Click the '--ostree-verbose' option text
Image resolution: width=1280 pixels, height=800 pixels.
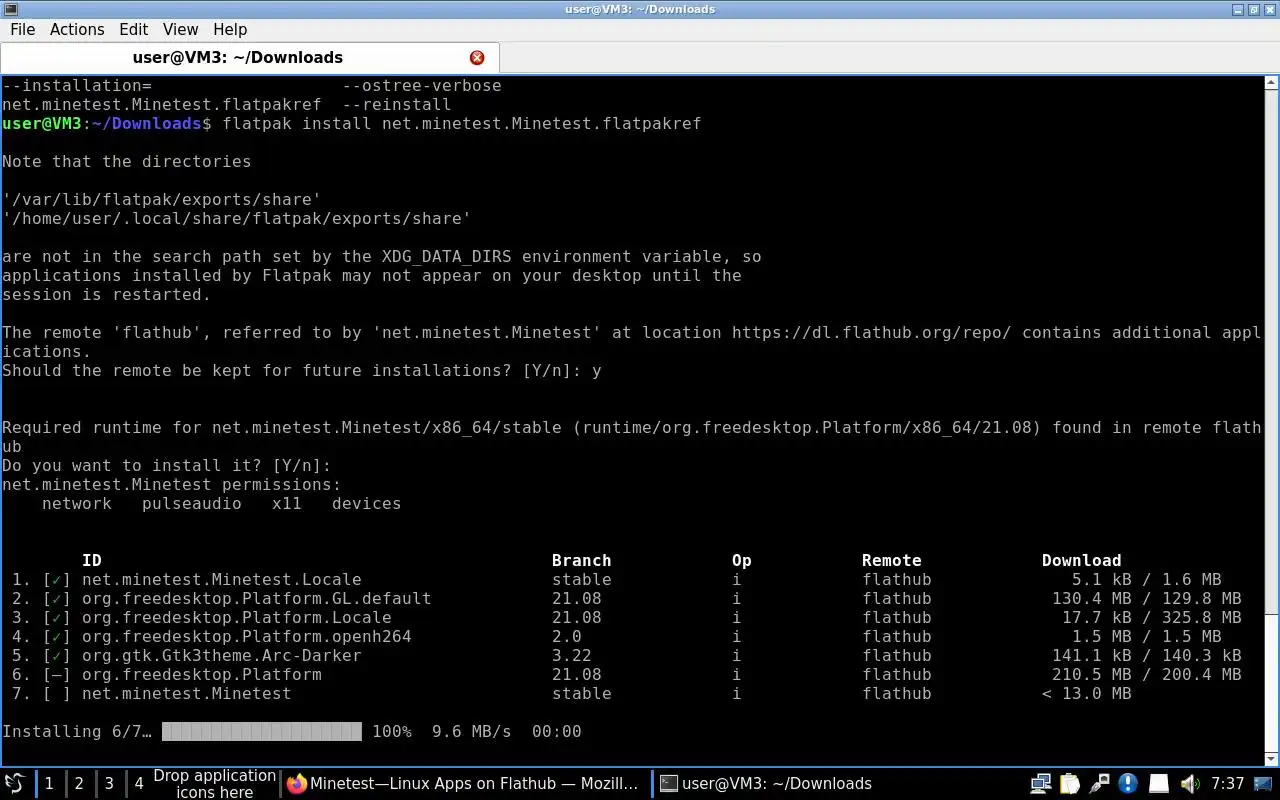click(421, 85)
